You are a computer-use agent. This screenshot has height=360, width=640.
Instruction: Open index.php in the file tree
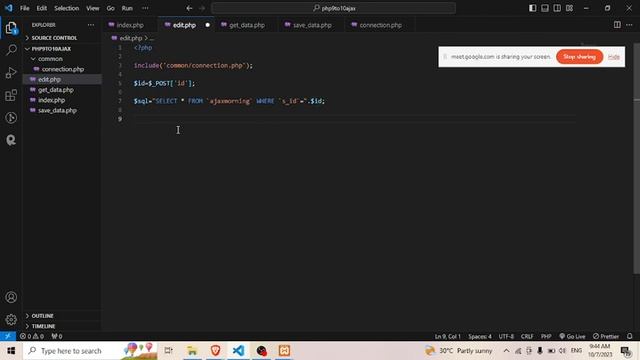click(51, 100)
